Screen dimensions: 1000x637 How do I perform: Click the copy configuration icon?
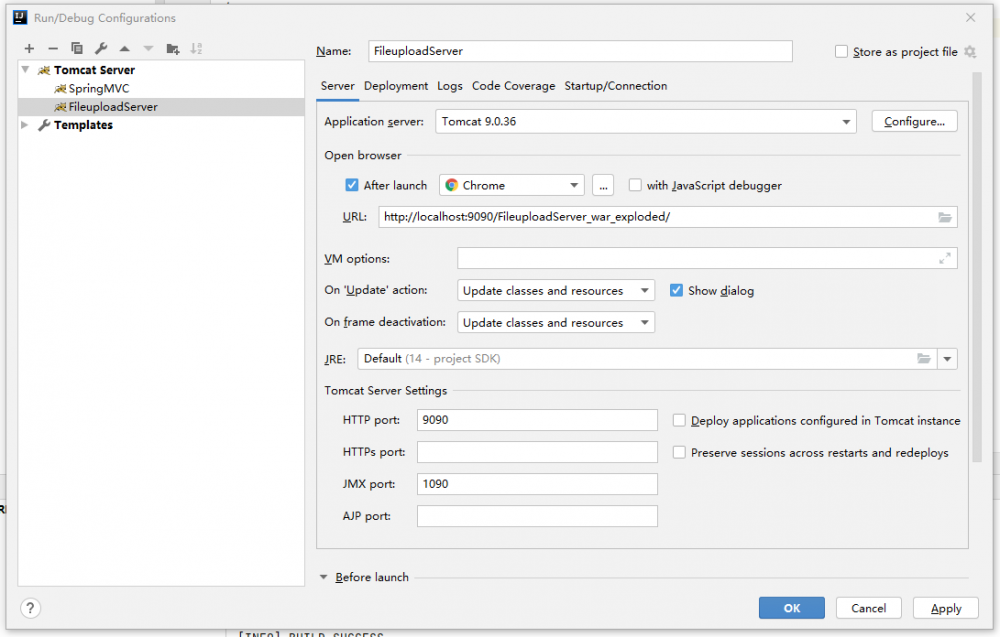tap(77, 48)
